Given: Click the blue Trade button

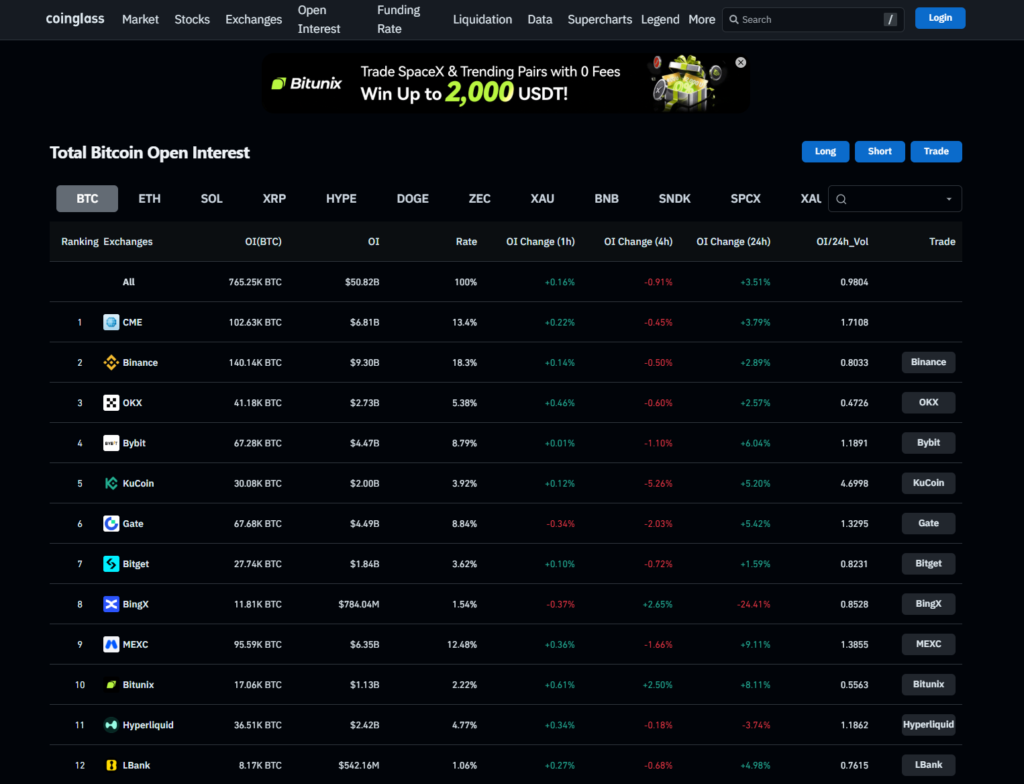Looking at the screenshot, I should click(x=936, y=152).
